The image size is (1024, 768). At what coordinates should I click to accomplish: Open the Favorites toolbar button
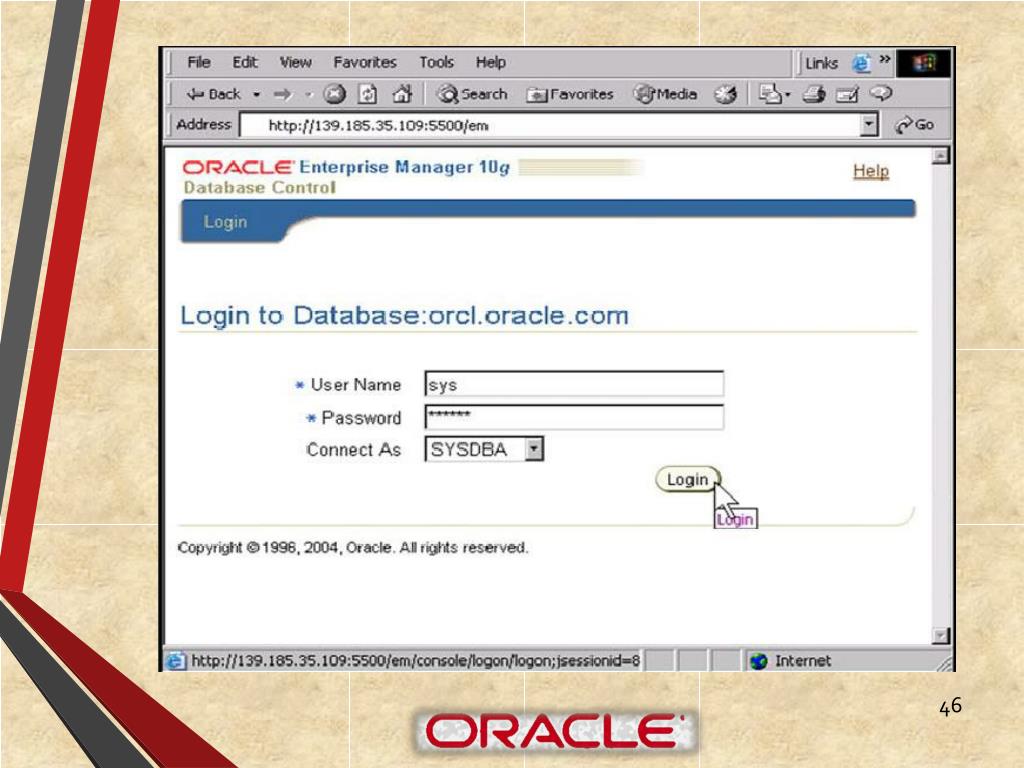570,95
